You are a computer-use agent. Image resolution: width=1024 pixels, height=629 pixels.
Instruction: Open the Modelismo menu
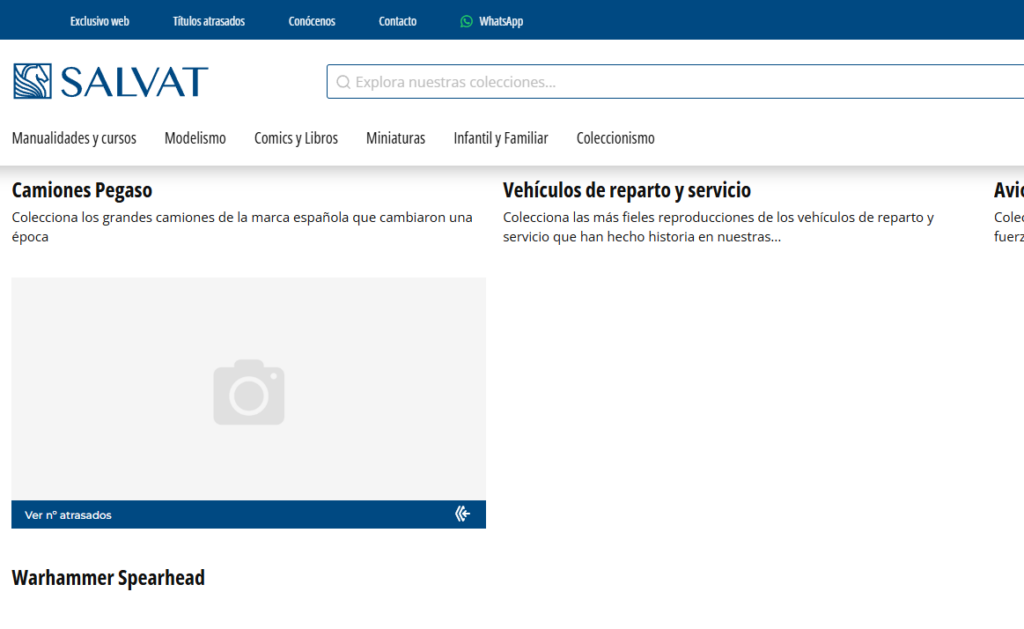(x=195, y=138)
